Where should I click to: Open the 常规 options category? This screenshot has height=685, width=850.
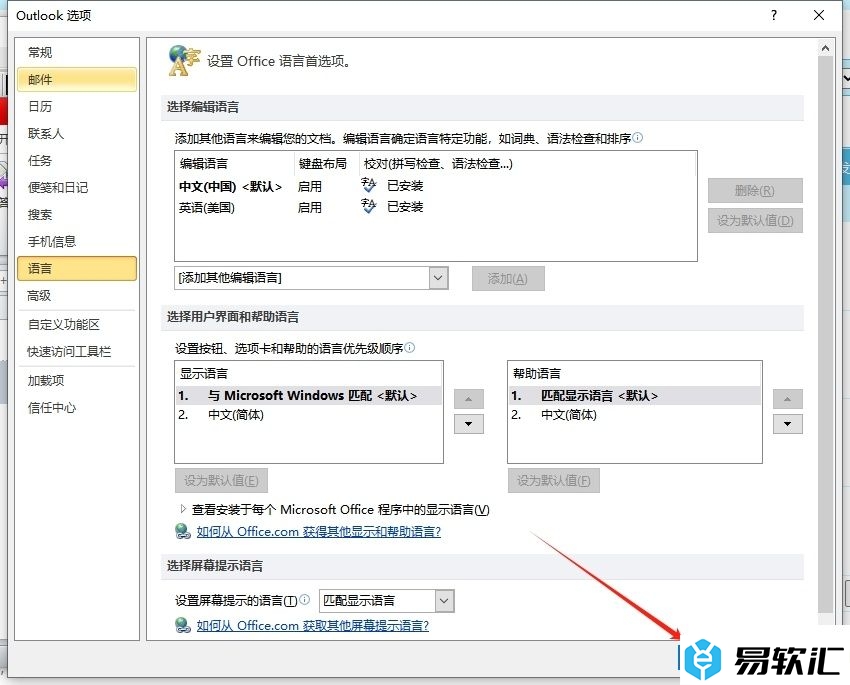click(x=76, y=53)
